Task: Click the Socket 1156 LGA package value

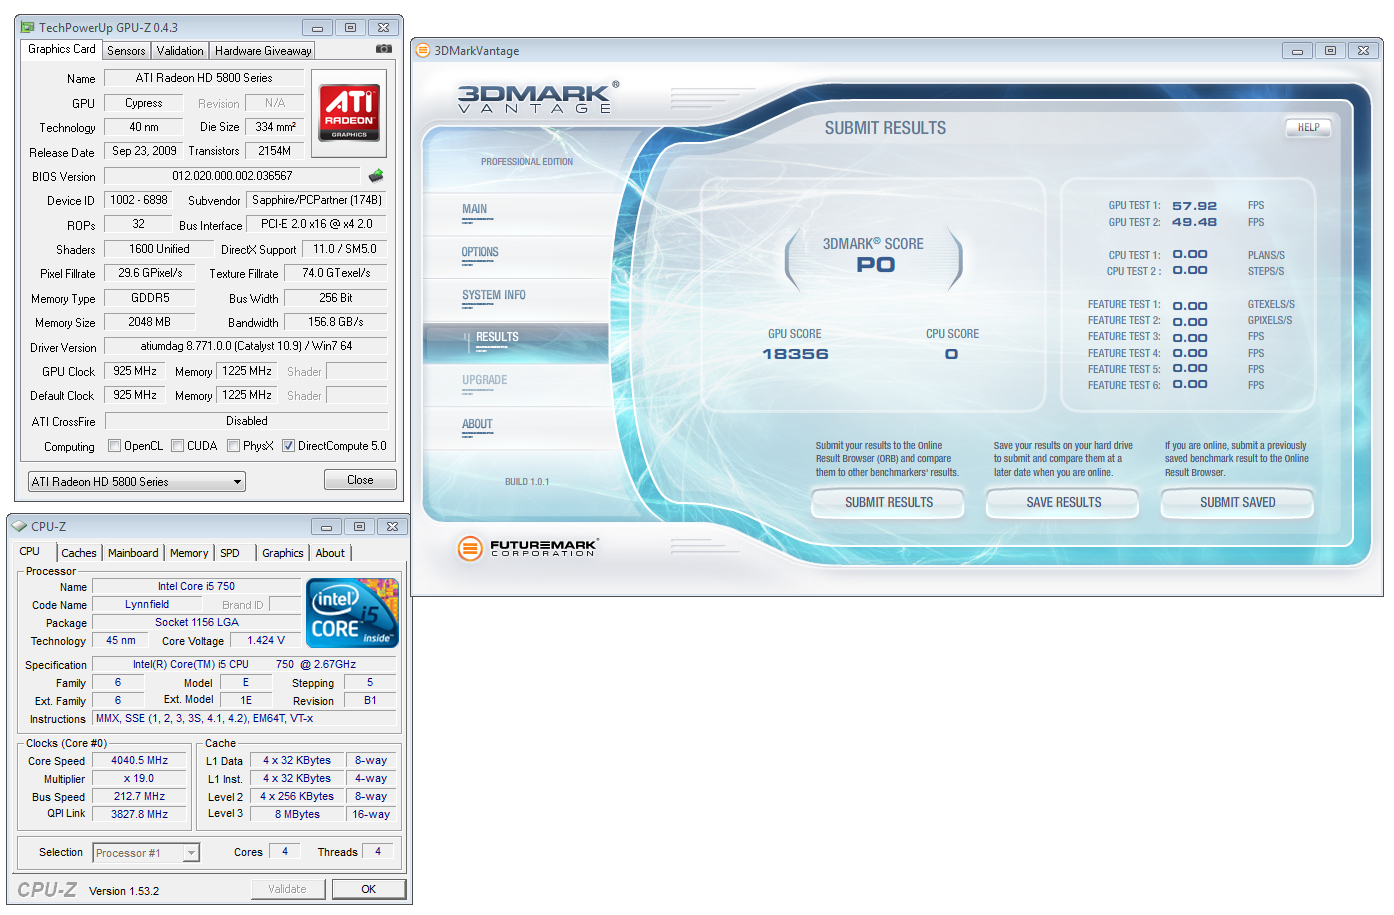Action: tap(197, 622)
